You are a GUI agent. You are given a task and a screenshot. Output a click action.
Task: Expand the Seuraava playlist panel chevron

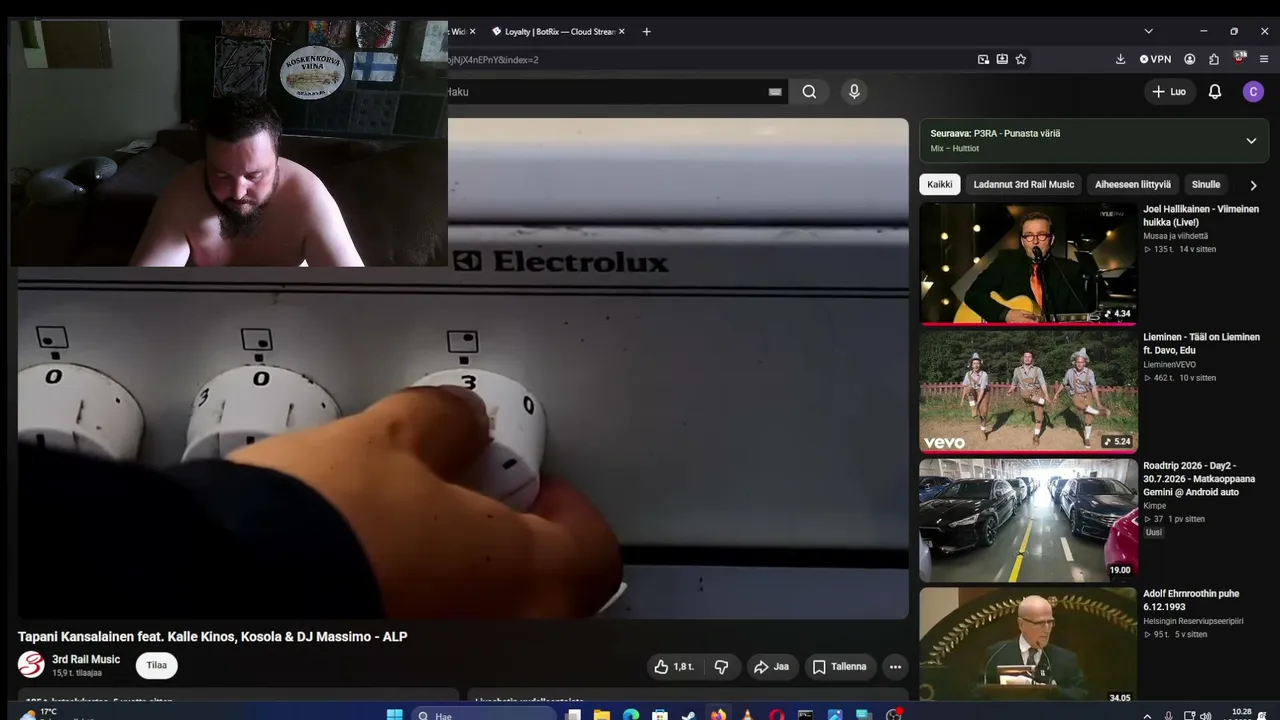tap(1251, 141)
